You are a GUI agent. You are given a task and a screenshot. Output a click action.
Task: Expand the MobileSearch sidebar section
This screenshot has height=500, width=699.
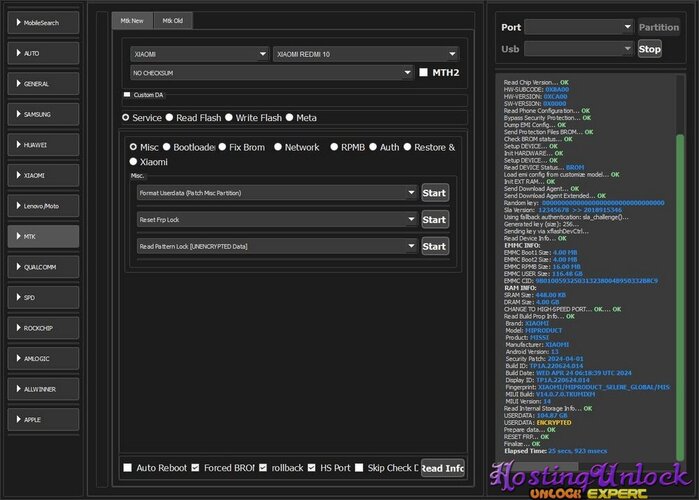pyautogui.click(x=43, y=23)
